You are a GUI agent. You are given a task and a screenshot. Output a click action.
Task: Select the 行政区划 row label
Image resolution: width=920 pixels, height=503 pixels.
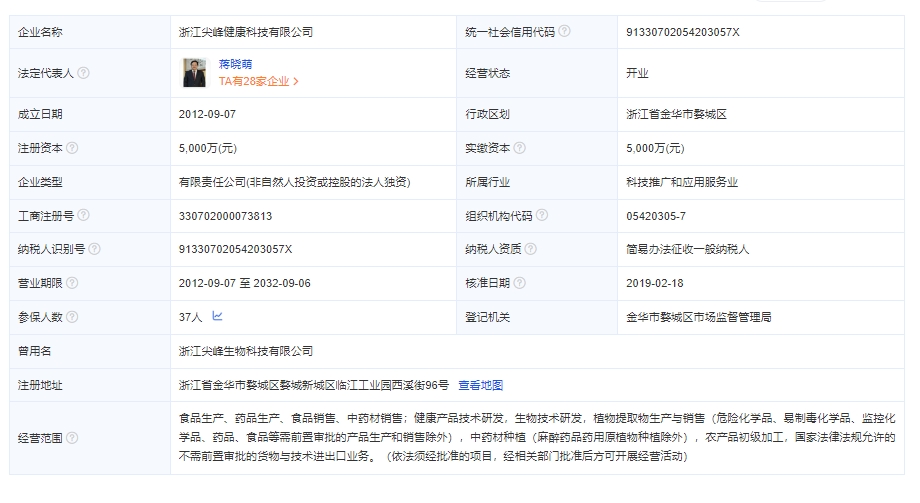(x=488, y=114)
